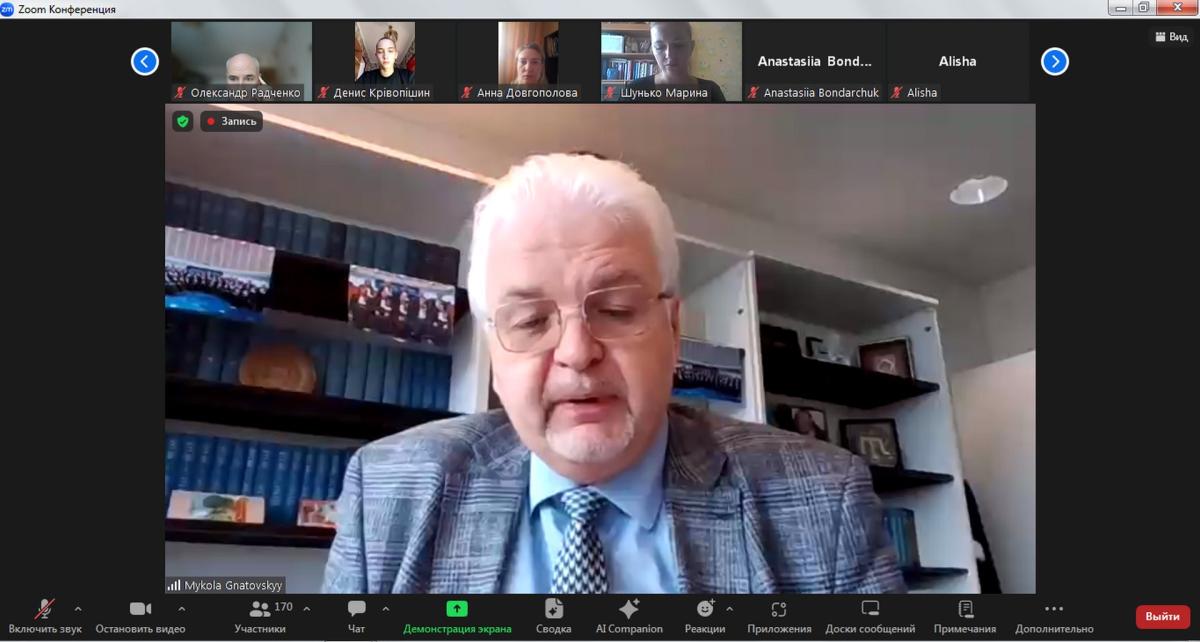Leave meeting with red Выйти button
This screenshot has width=1200, height=642.
tap(1163, 617)
